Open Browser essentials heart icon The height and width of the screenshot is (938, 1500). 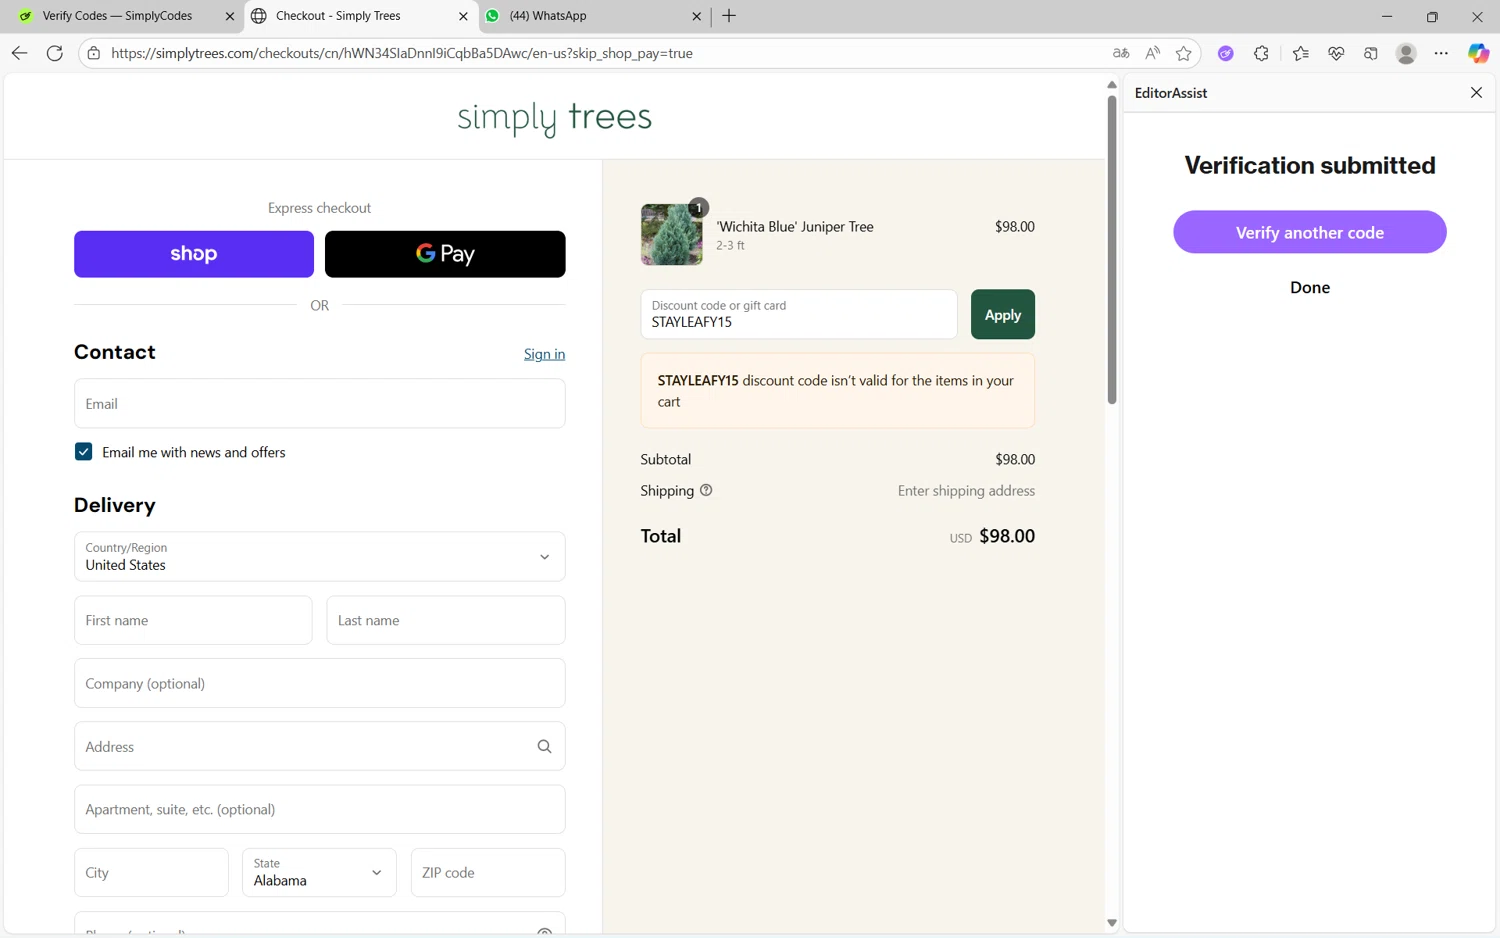pyautogui.click(x=1336, y=53)
